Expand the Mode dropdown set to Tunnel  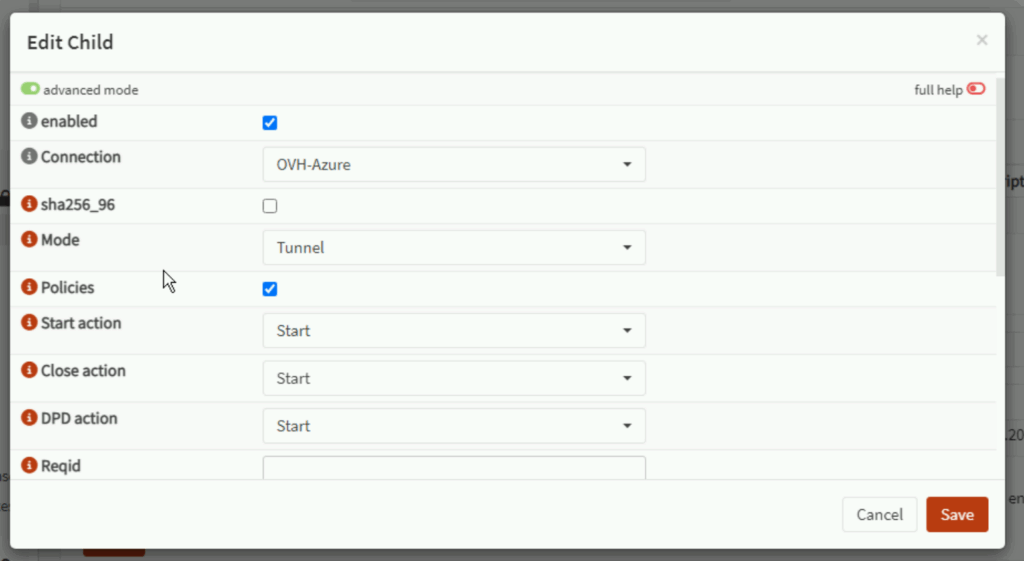(x=454, y=248)
